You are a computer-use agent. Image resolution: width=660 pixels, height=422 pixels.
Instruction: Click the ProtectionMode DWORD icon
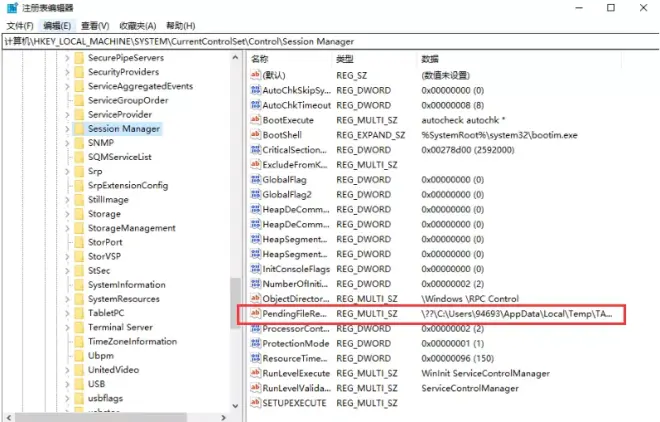pyautogui.click(x=255, y=343)
